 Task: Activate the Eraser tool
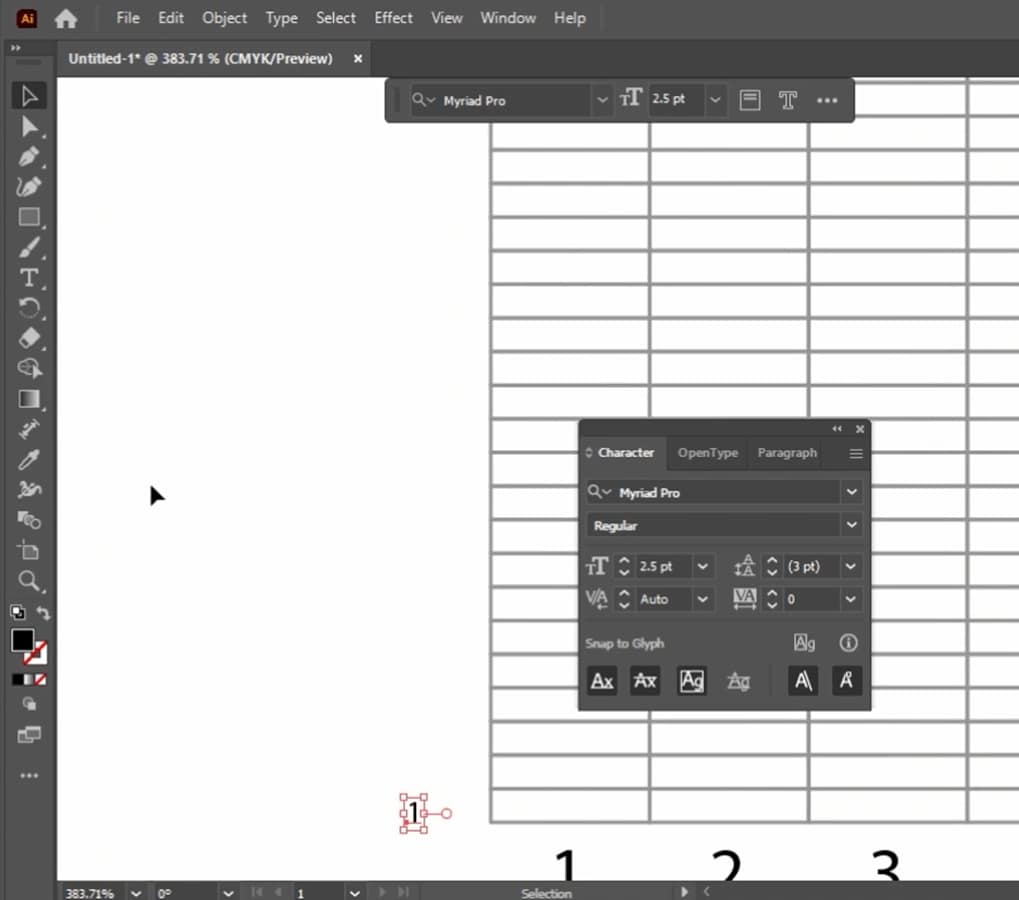click(x=29, y=338)
